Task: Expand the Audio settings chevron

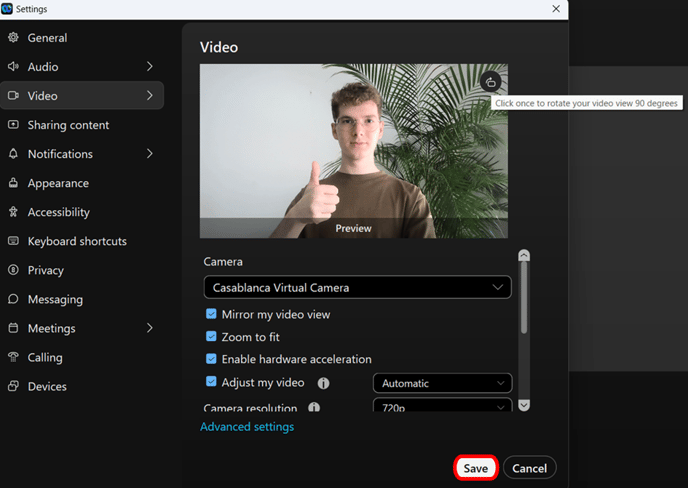Action: [x=150, y=67]
